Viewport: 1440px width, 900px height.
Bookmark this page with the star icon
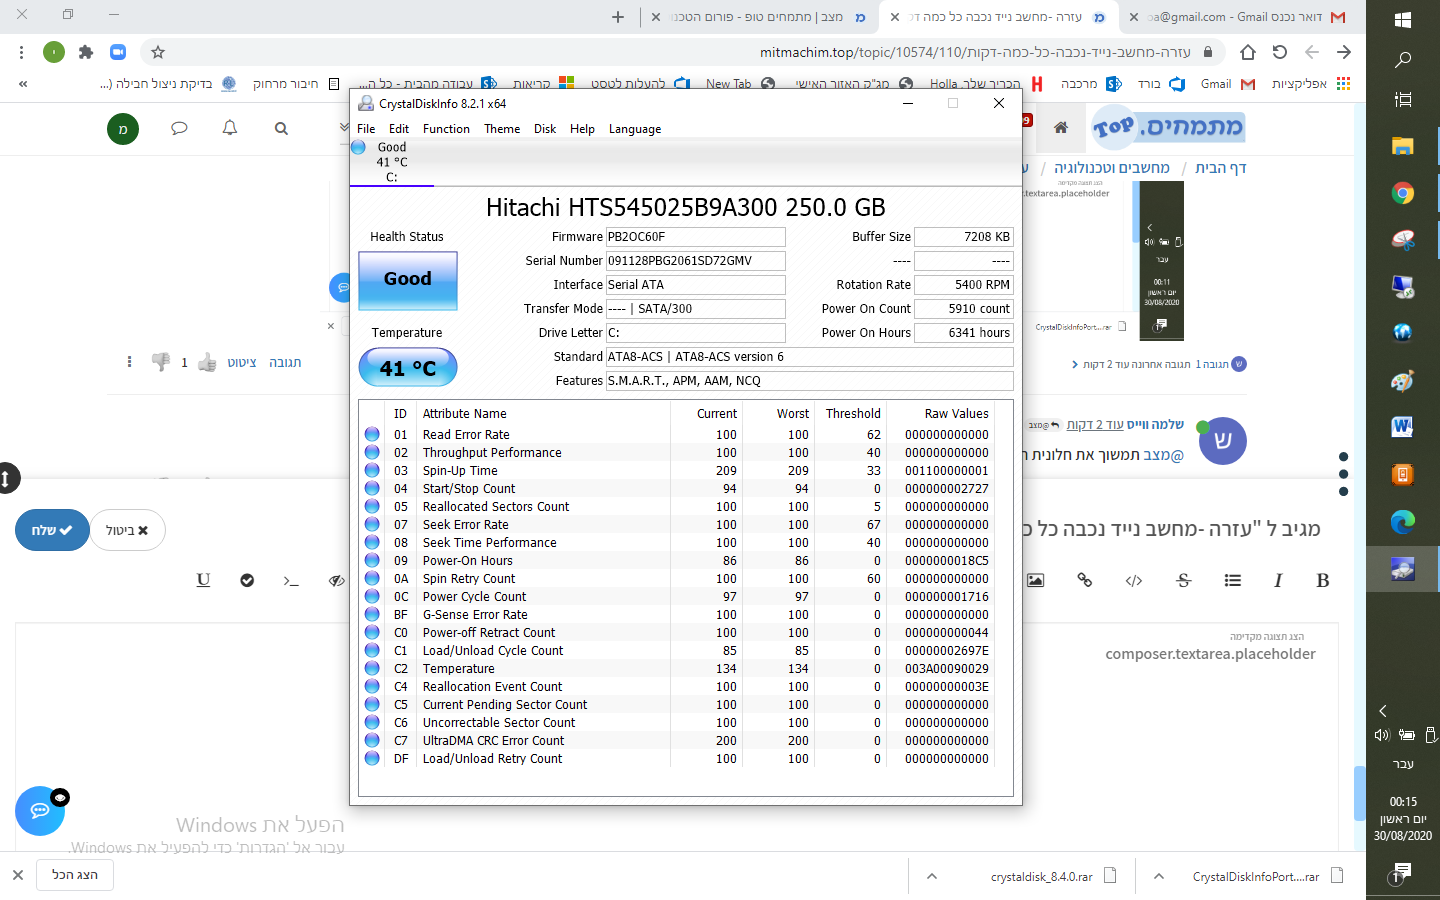157,52
